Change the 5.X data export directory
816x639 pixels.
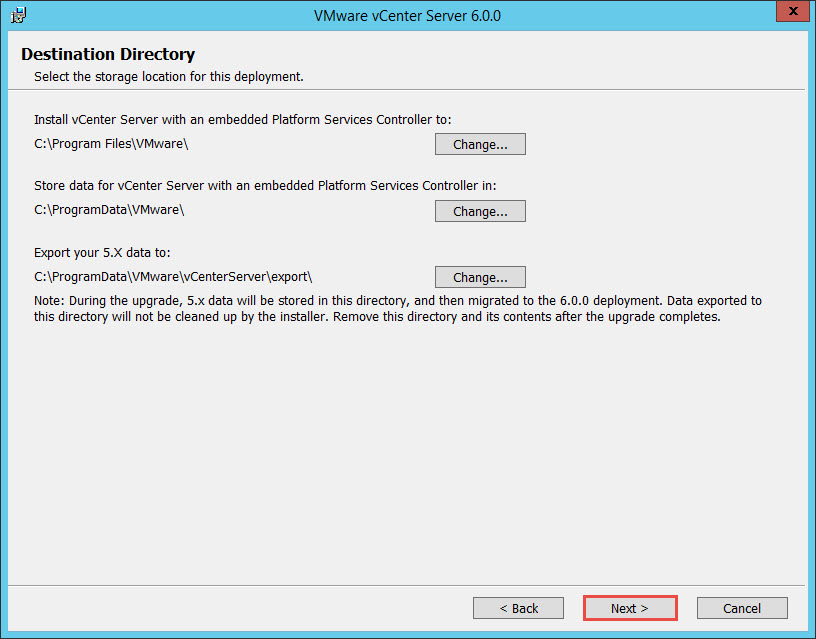pos(480,276)
